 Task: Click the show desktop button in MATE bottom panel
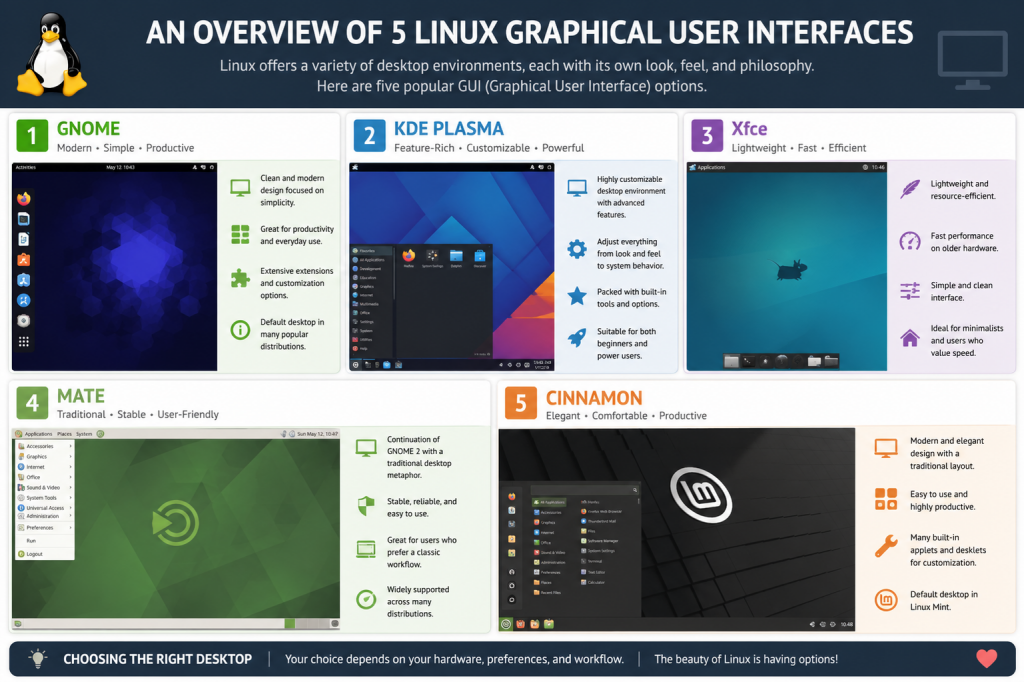18,624
